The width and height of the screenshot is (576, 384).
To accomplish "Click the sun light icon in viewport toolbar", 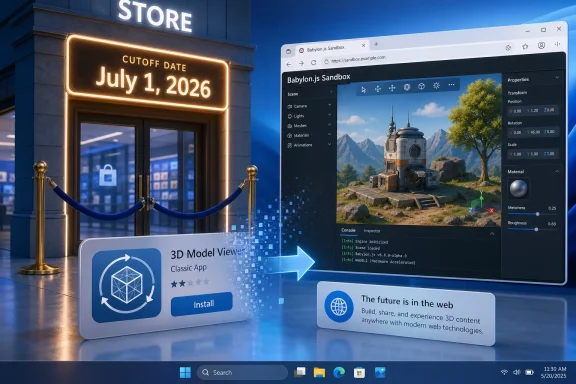I will pos(436,85).
